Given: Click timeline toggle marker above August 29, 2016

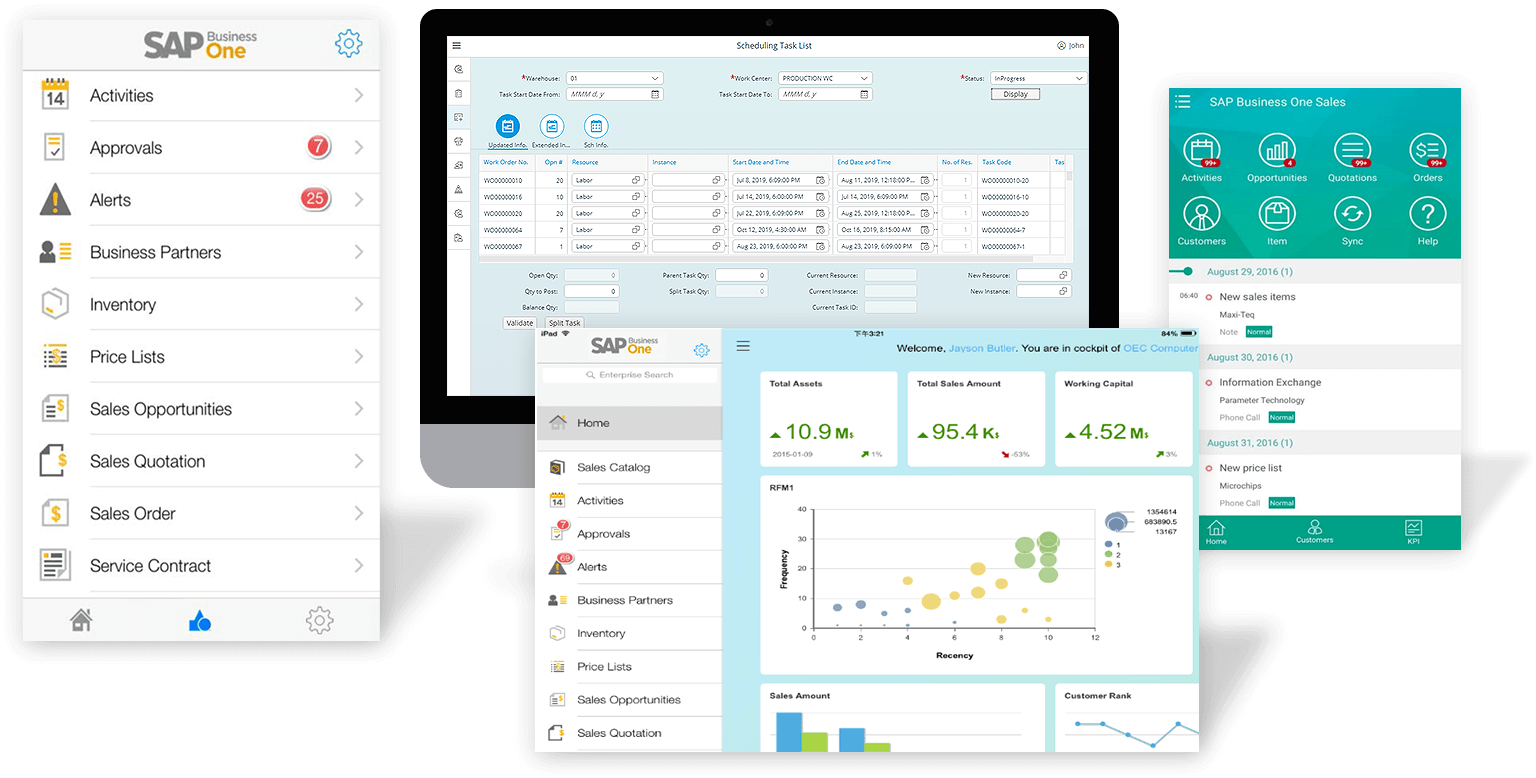Looking at the screenshot, I should click(1182, 271).
